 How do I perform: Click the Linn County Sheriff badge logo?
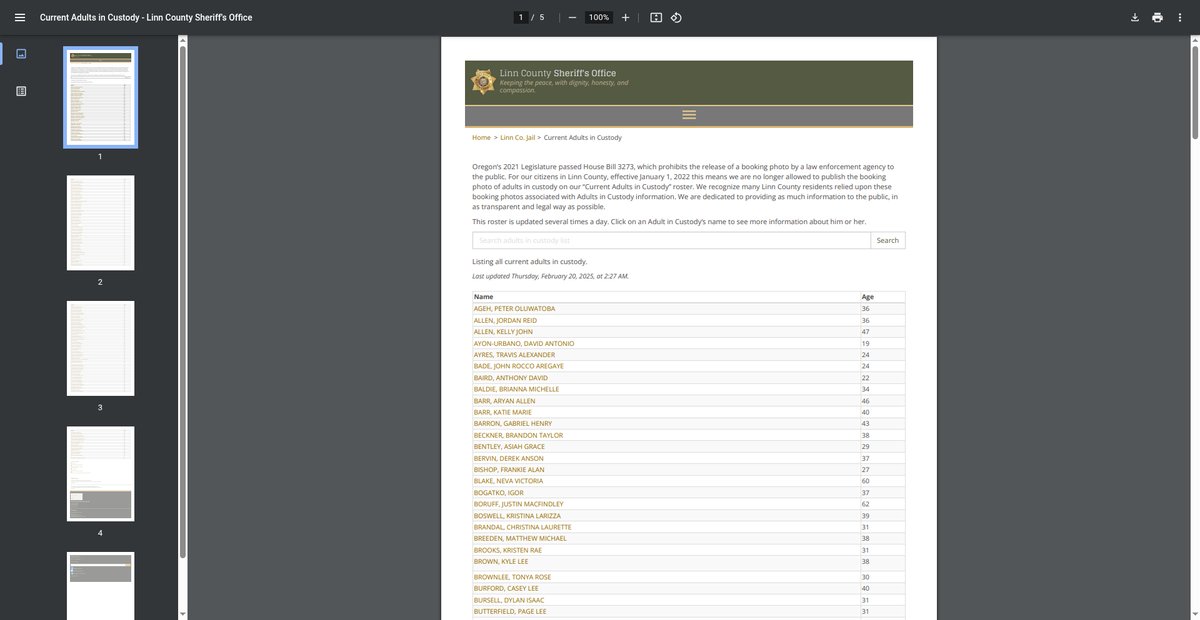tap(483, 82)
